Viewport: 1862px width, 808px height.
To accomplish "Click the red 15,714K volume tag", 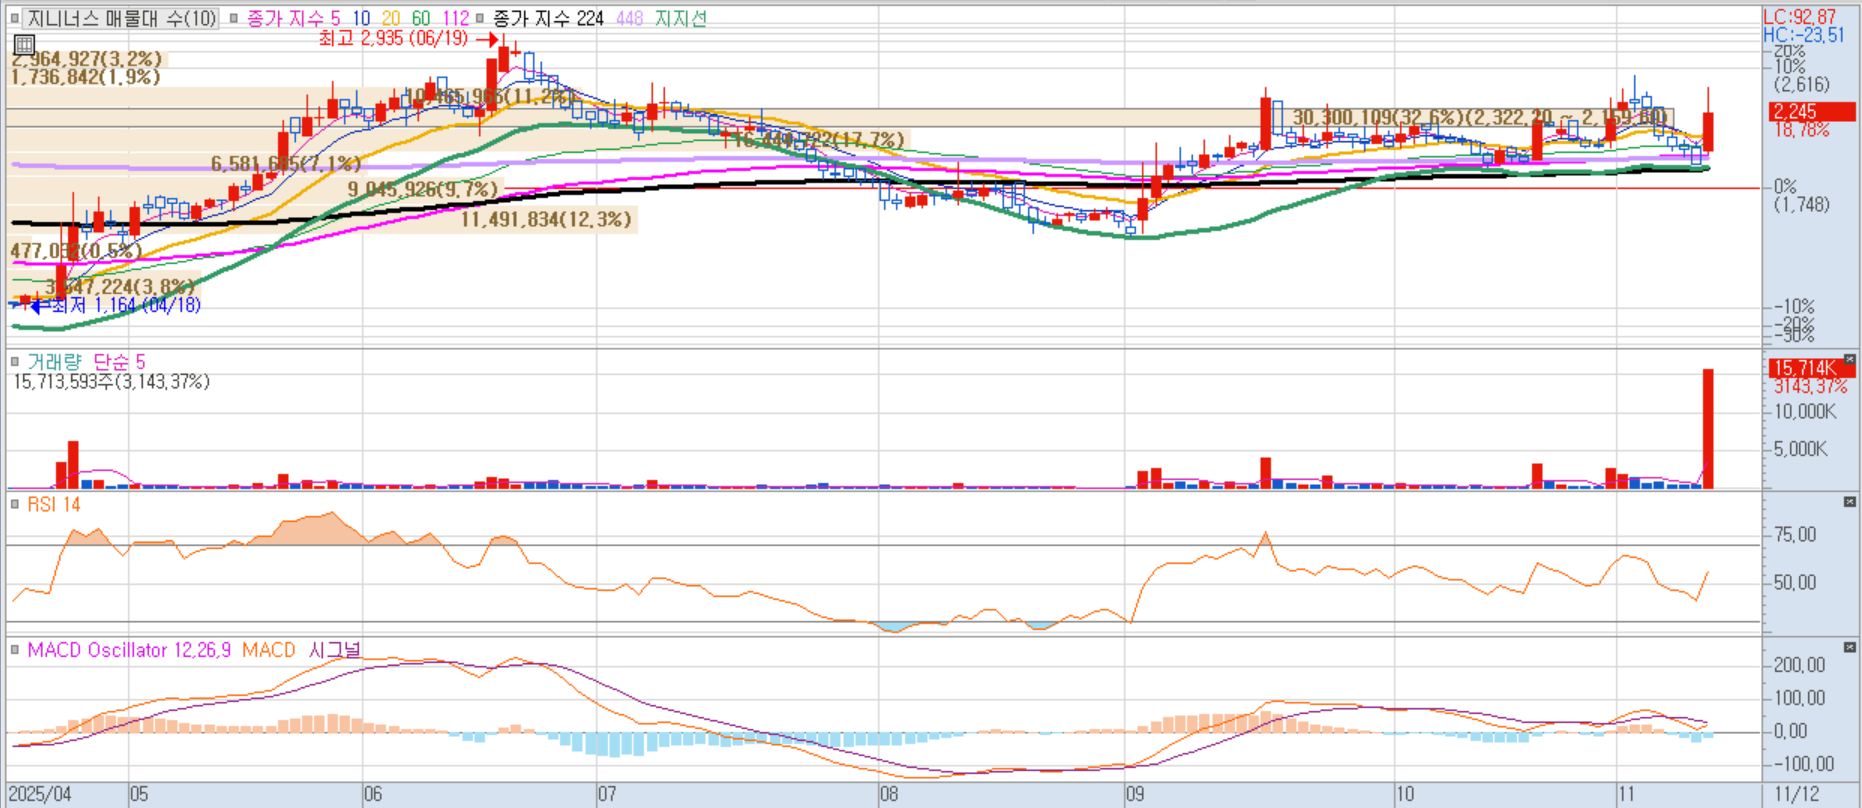I will click(x=1811, y=368).
